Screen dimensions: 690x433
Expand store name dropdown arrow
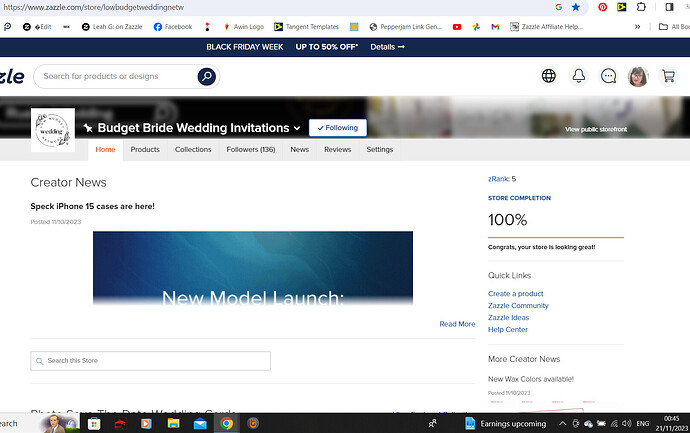click(297, 128)
